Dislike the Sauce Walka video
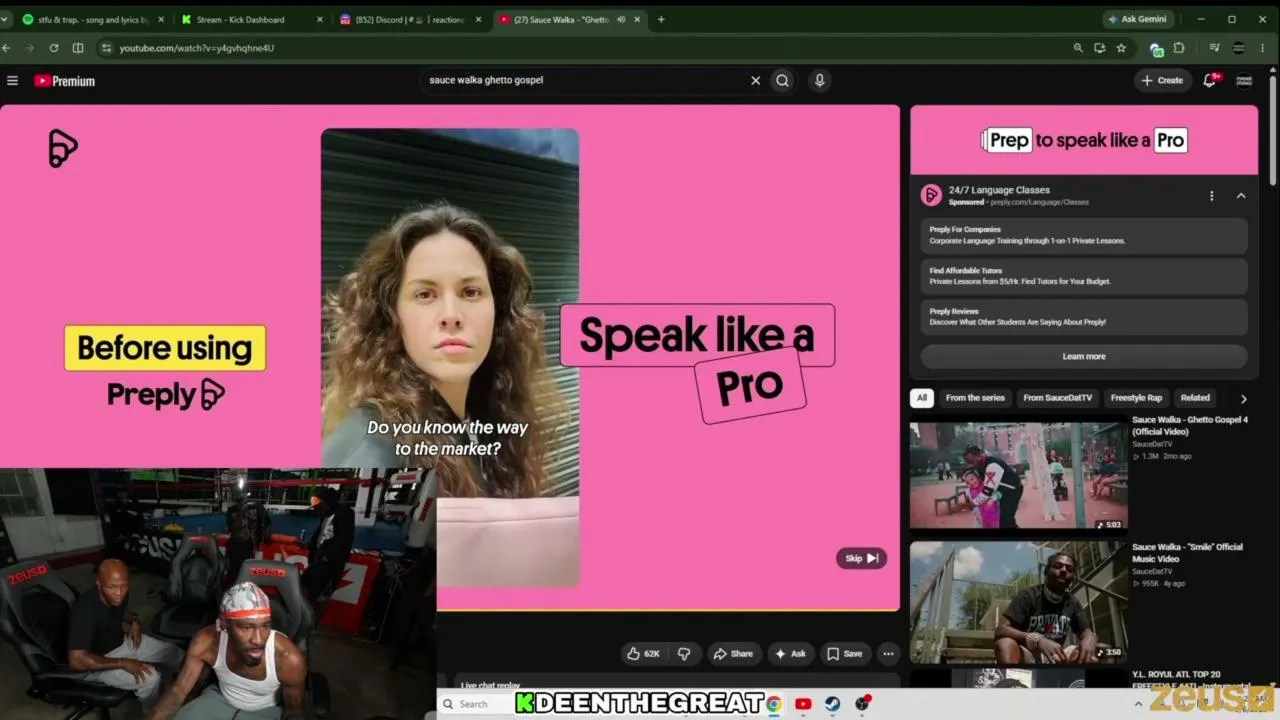This screenshot has height=720, width=1280. click(684, 654)
